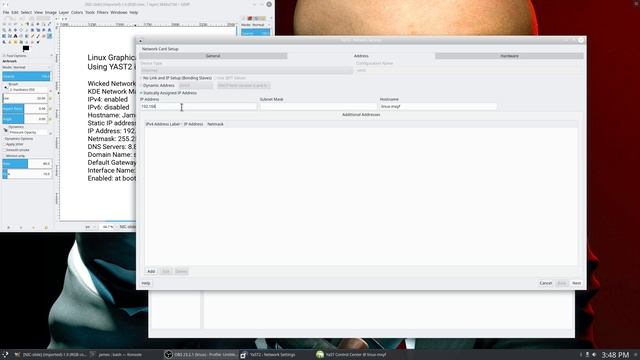The height and width of the screenshot is (360, 640).
Task: Click the Subnet Mask input field
Action: pos(318,107)
